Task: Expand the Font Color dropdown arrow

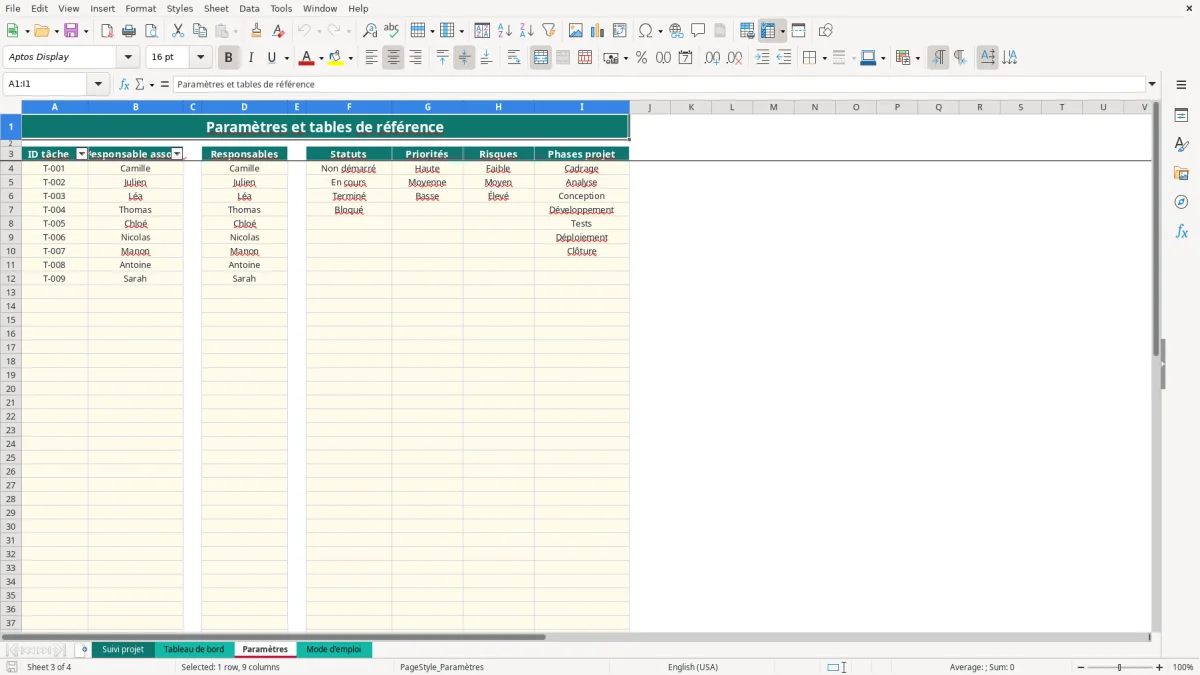Action: click(321, 58)
